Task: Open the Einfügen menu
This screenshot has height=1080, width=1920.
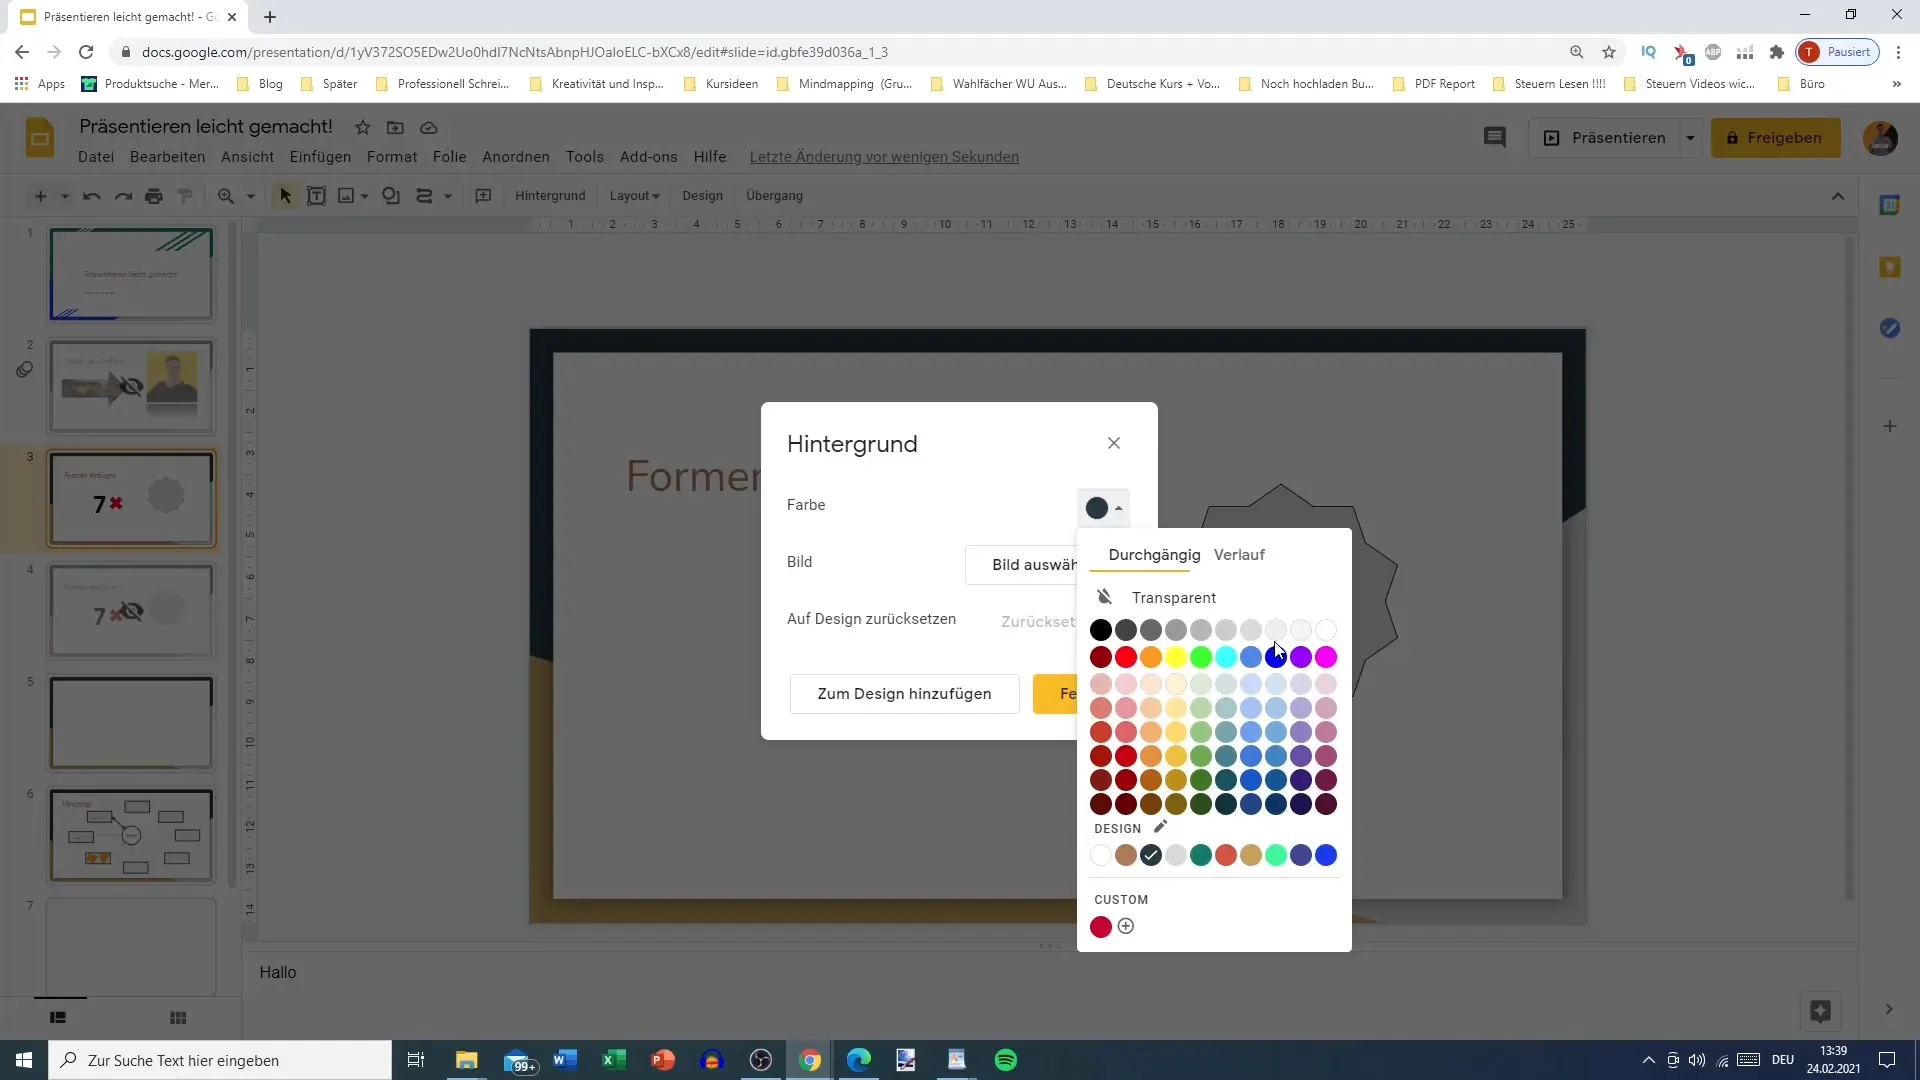Action: click(320, 157)
